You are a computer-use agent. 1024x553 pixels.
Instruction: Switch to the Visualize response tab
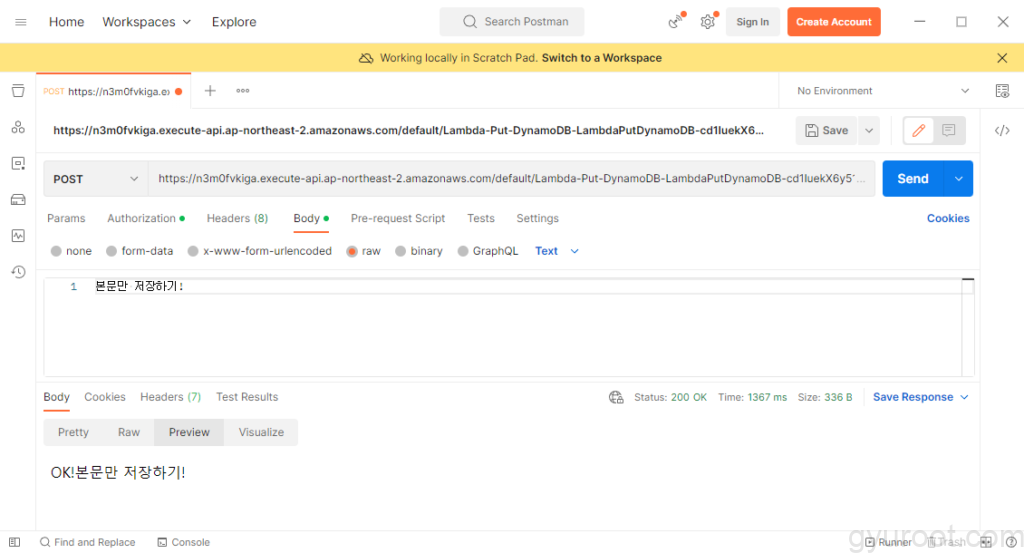261,432
